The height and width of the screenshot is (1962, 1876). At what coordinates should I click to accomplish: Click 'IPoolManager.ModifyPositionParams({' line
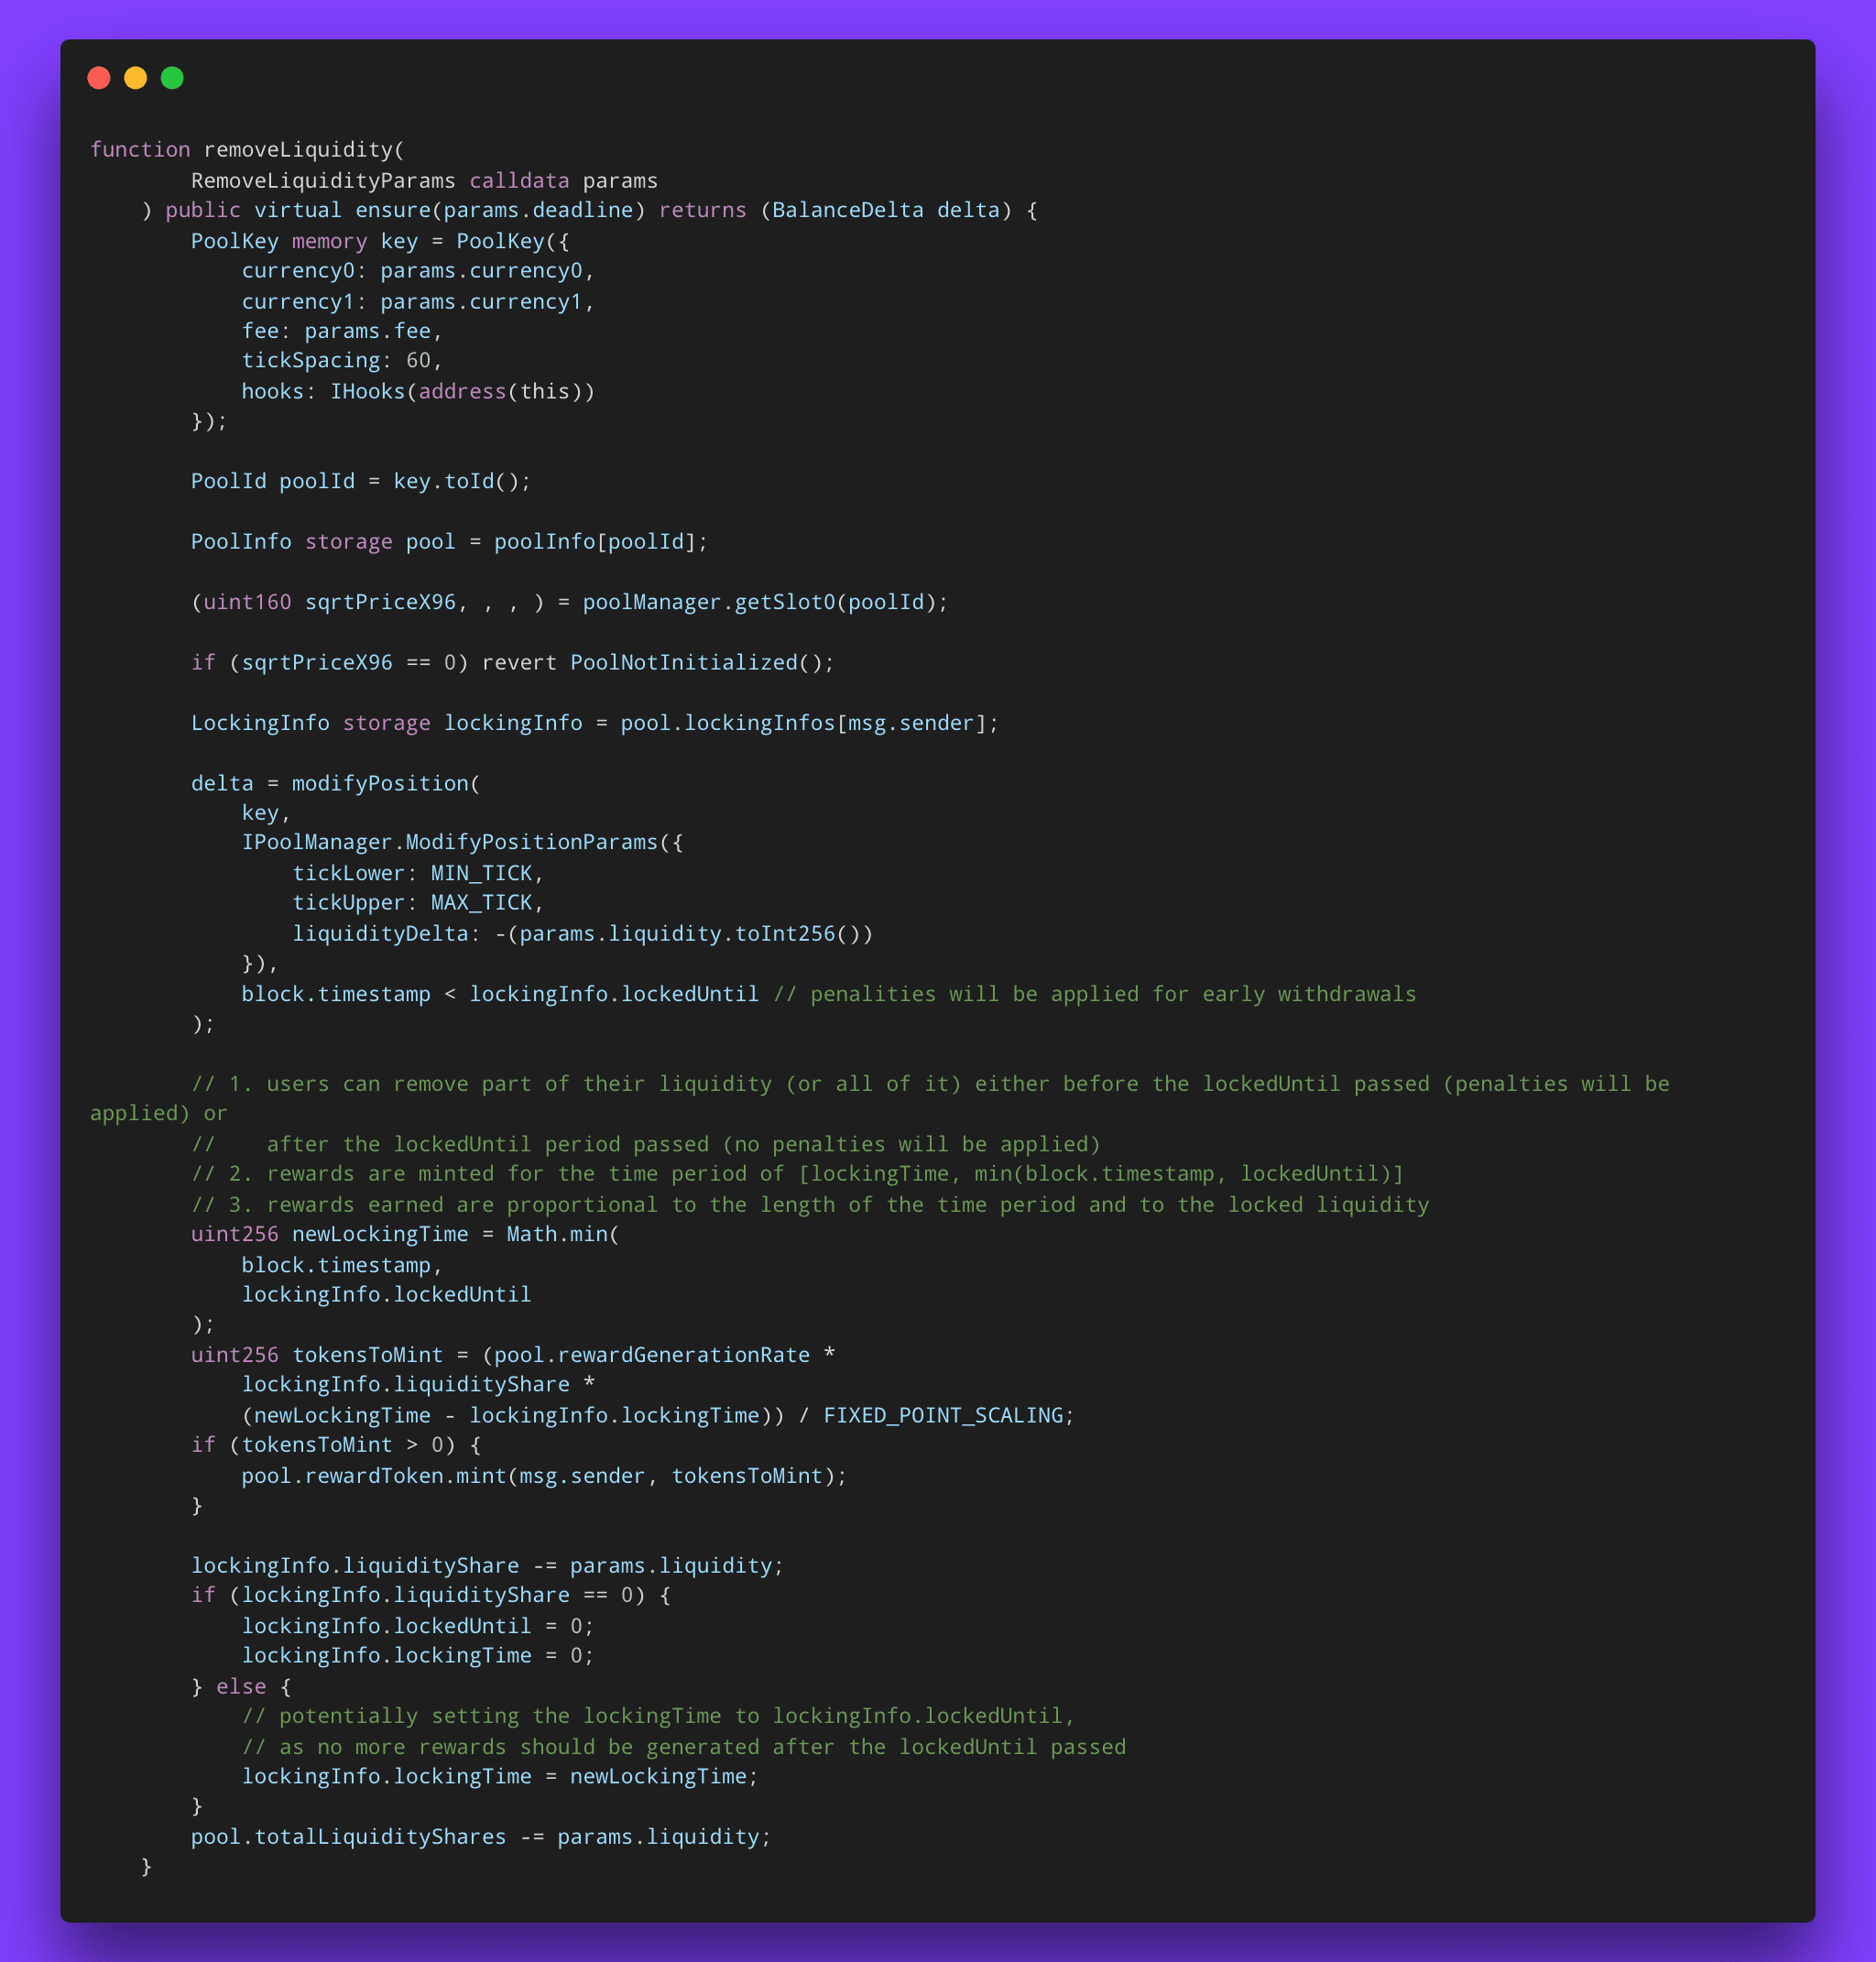[462, 842]
